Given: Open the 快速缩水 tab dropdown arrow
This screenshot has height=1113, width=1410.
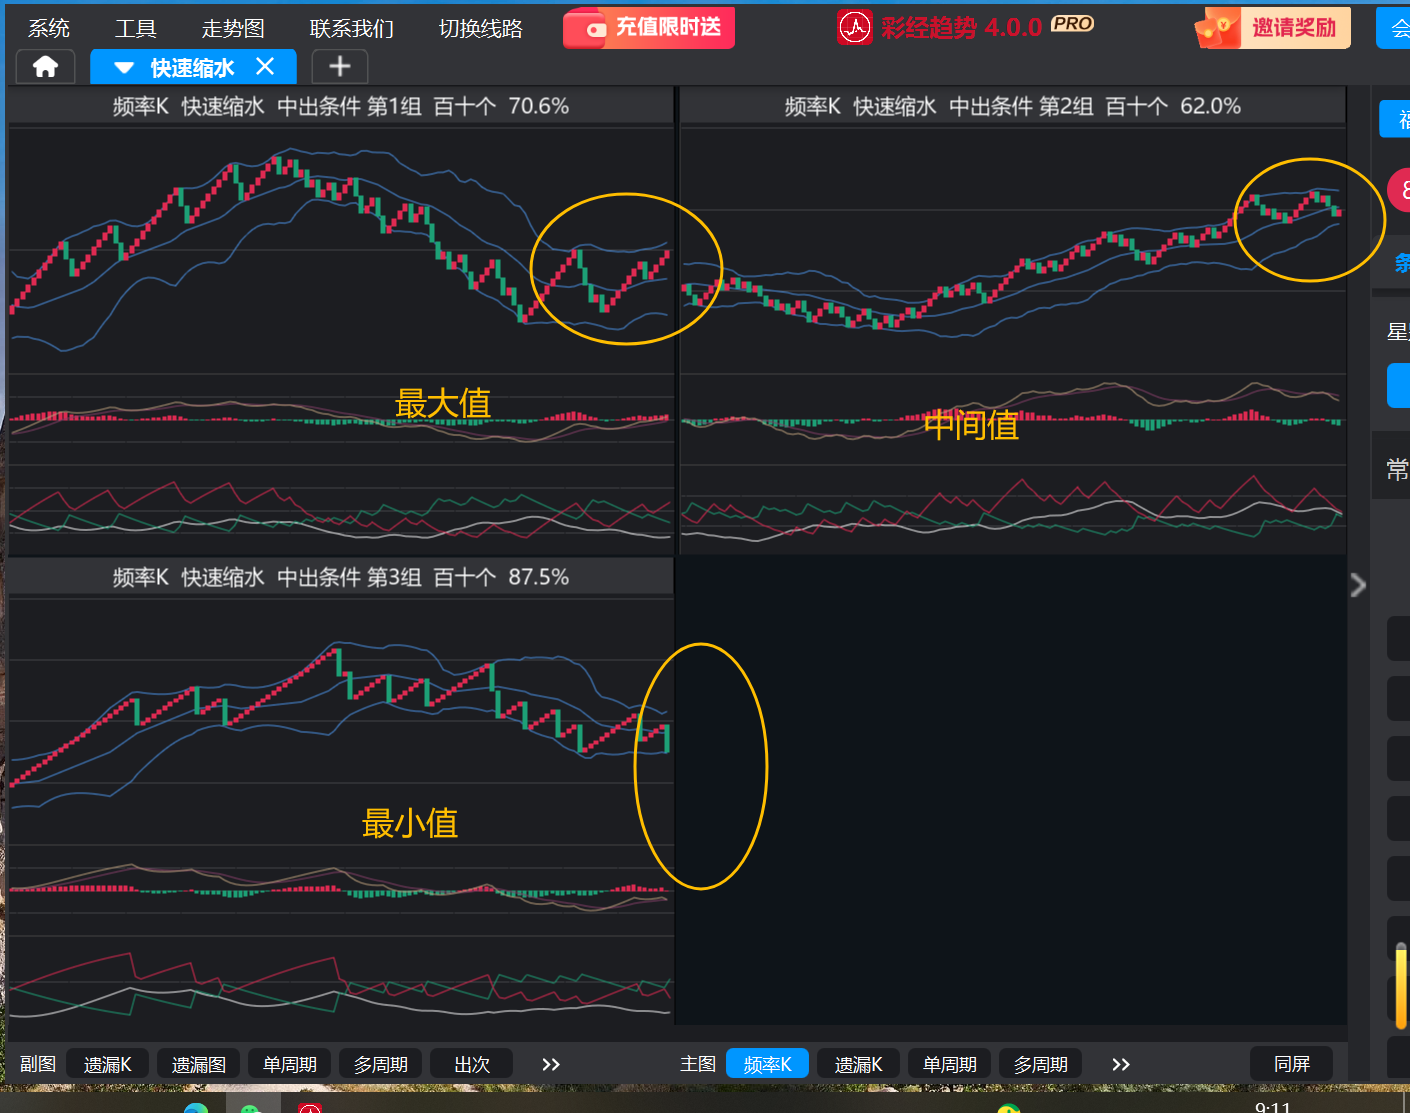Looking at the screenshot, I should 124,68.
